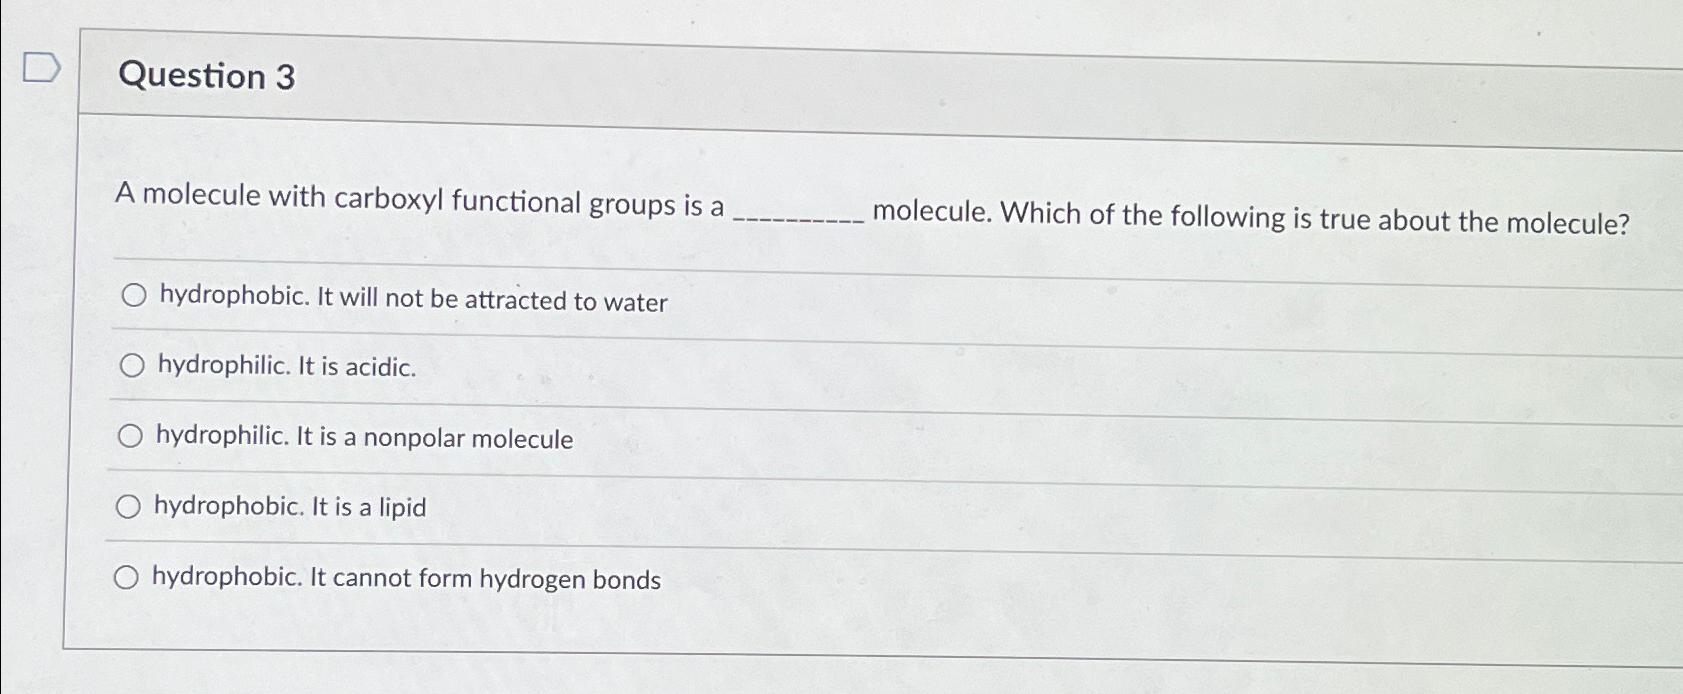Choose the nonpolar molecule answer option
1683x694 pixels.
click(364, 438)
